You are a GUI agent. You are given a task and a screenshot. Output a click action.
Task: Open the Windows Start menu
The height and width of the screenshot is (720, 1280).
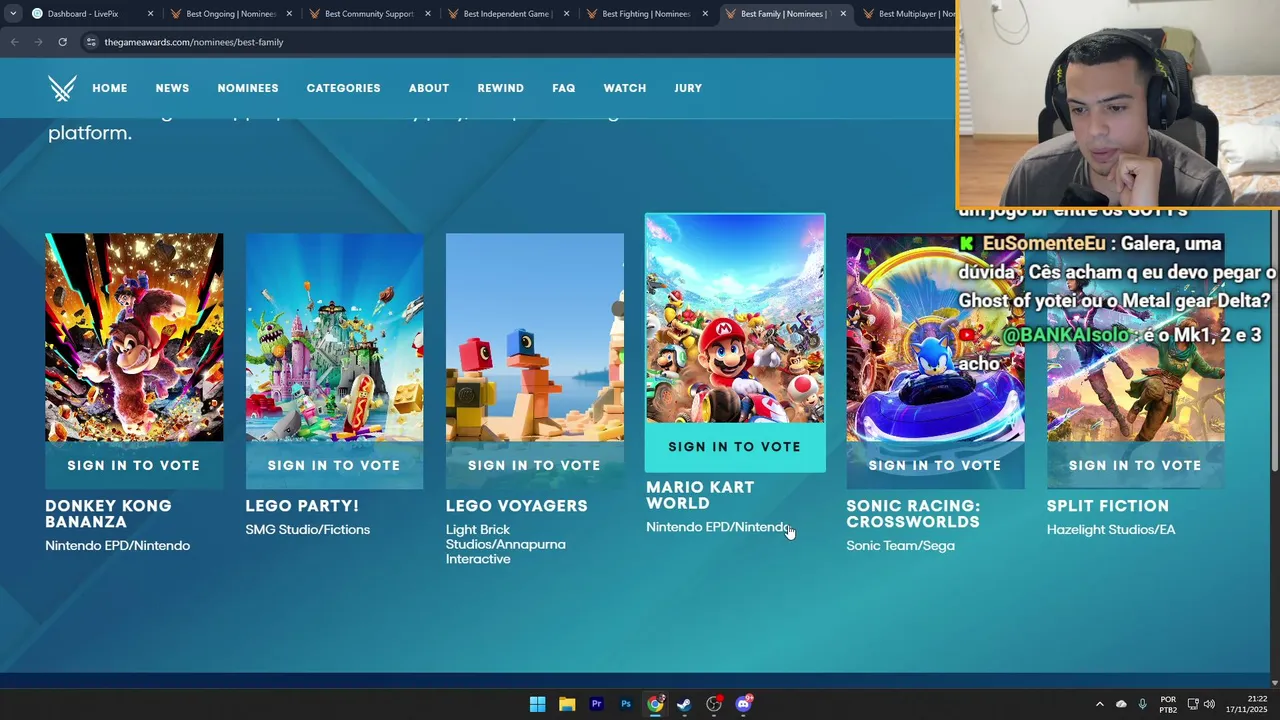[537, 704]
